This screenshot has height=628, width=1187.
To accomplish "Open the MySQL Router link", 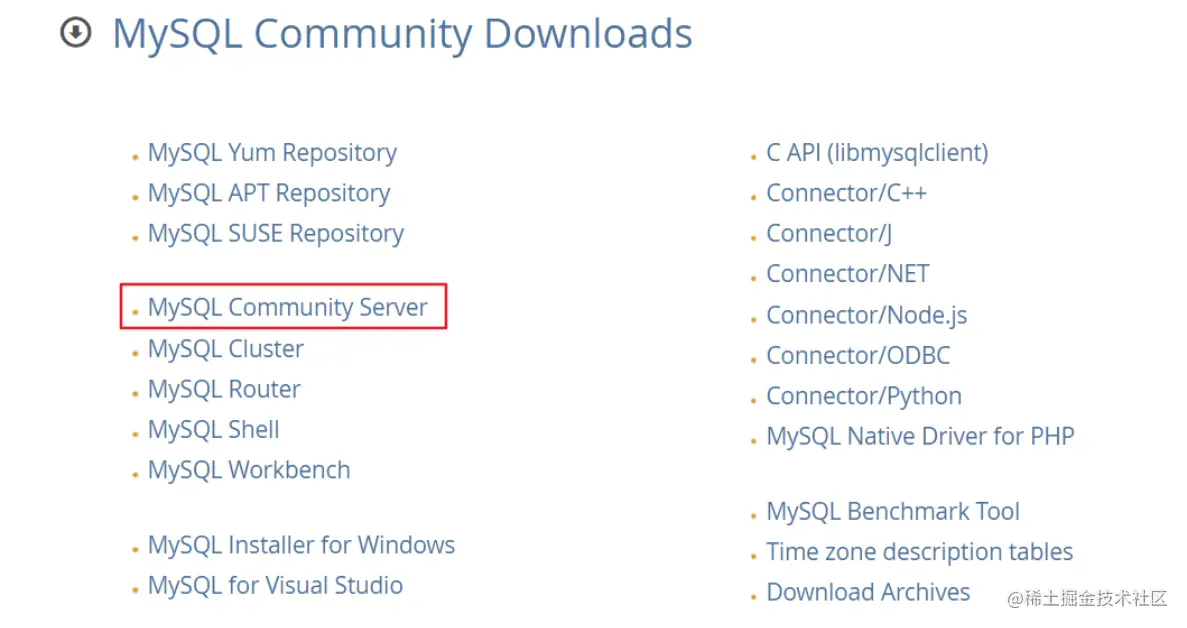I will 224,389.
